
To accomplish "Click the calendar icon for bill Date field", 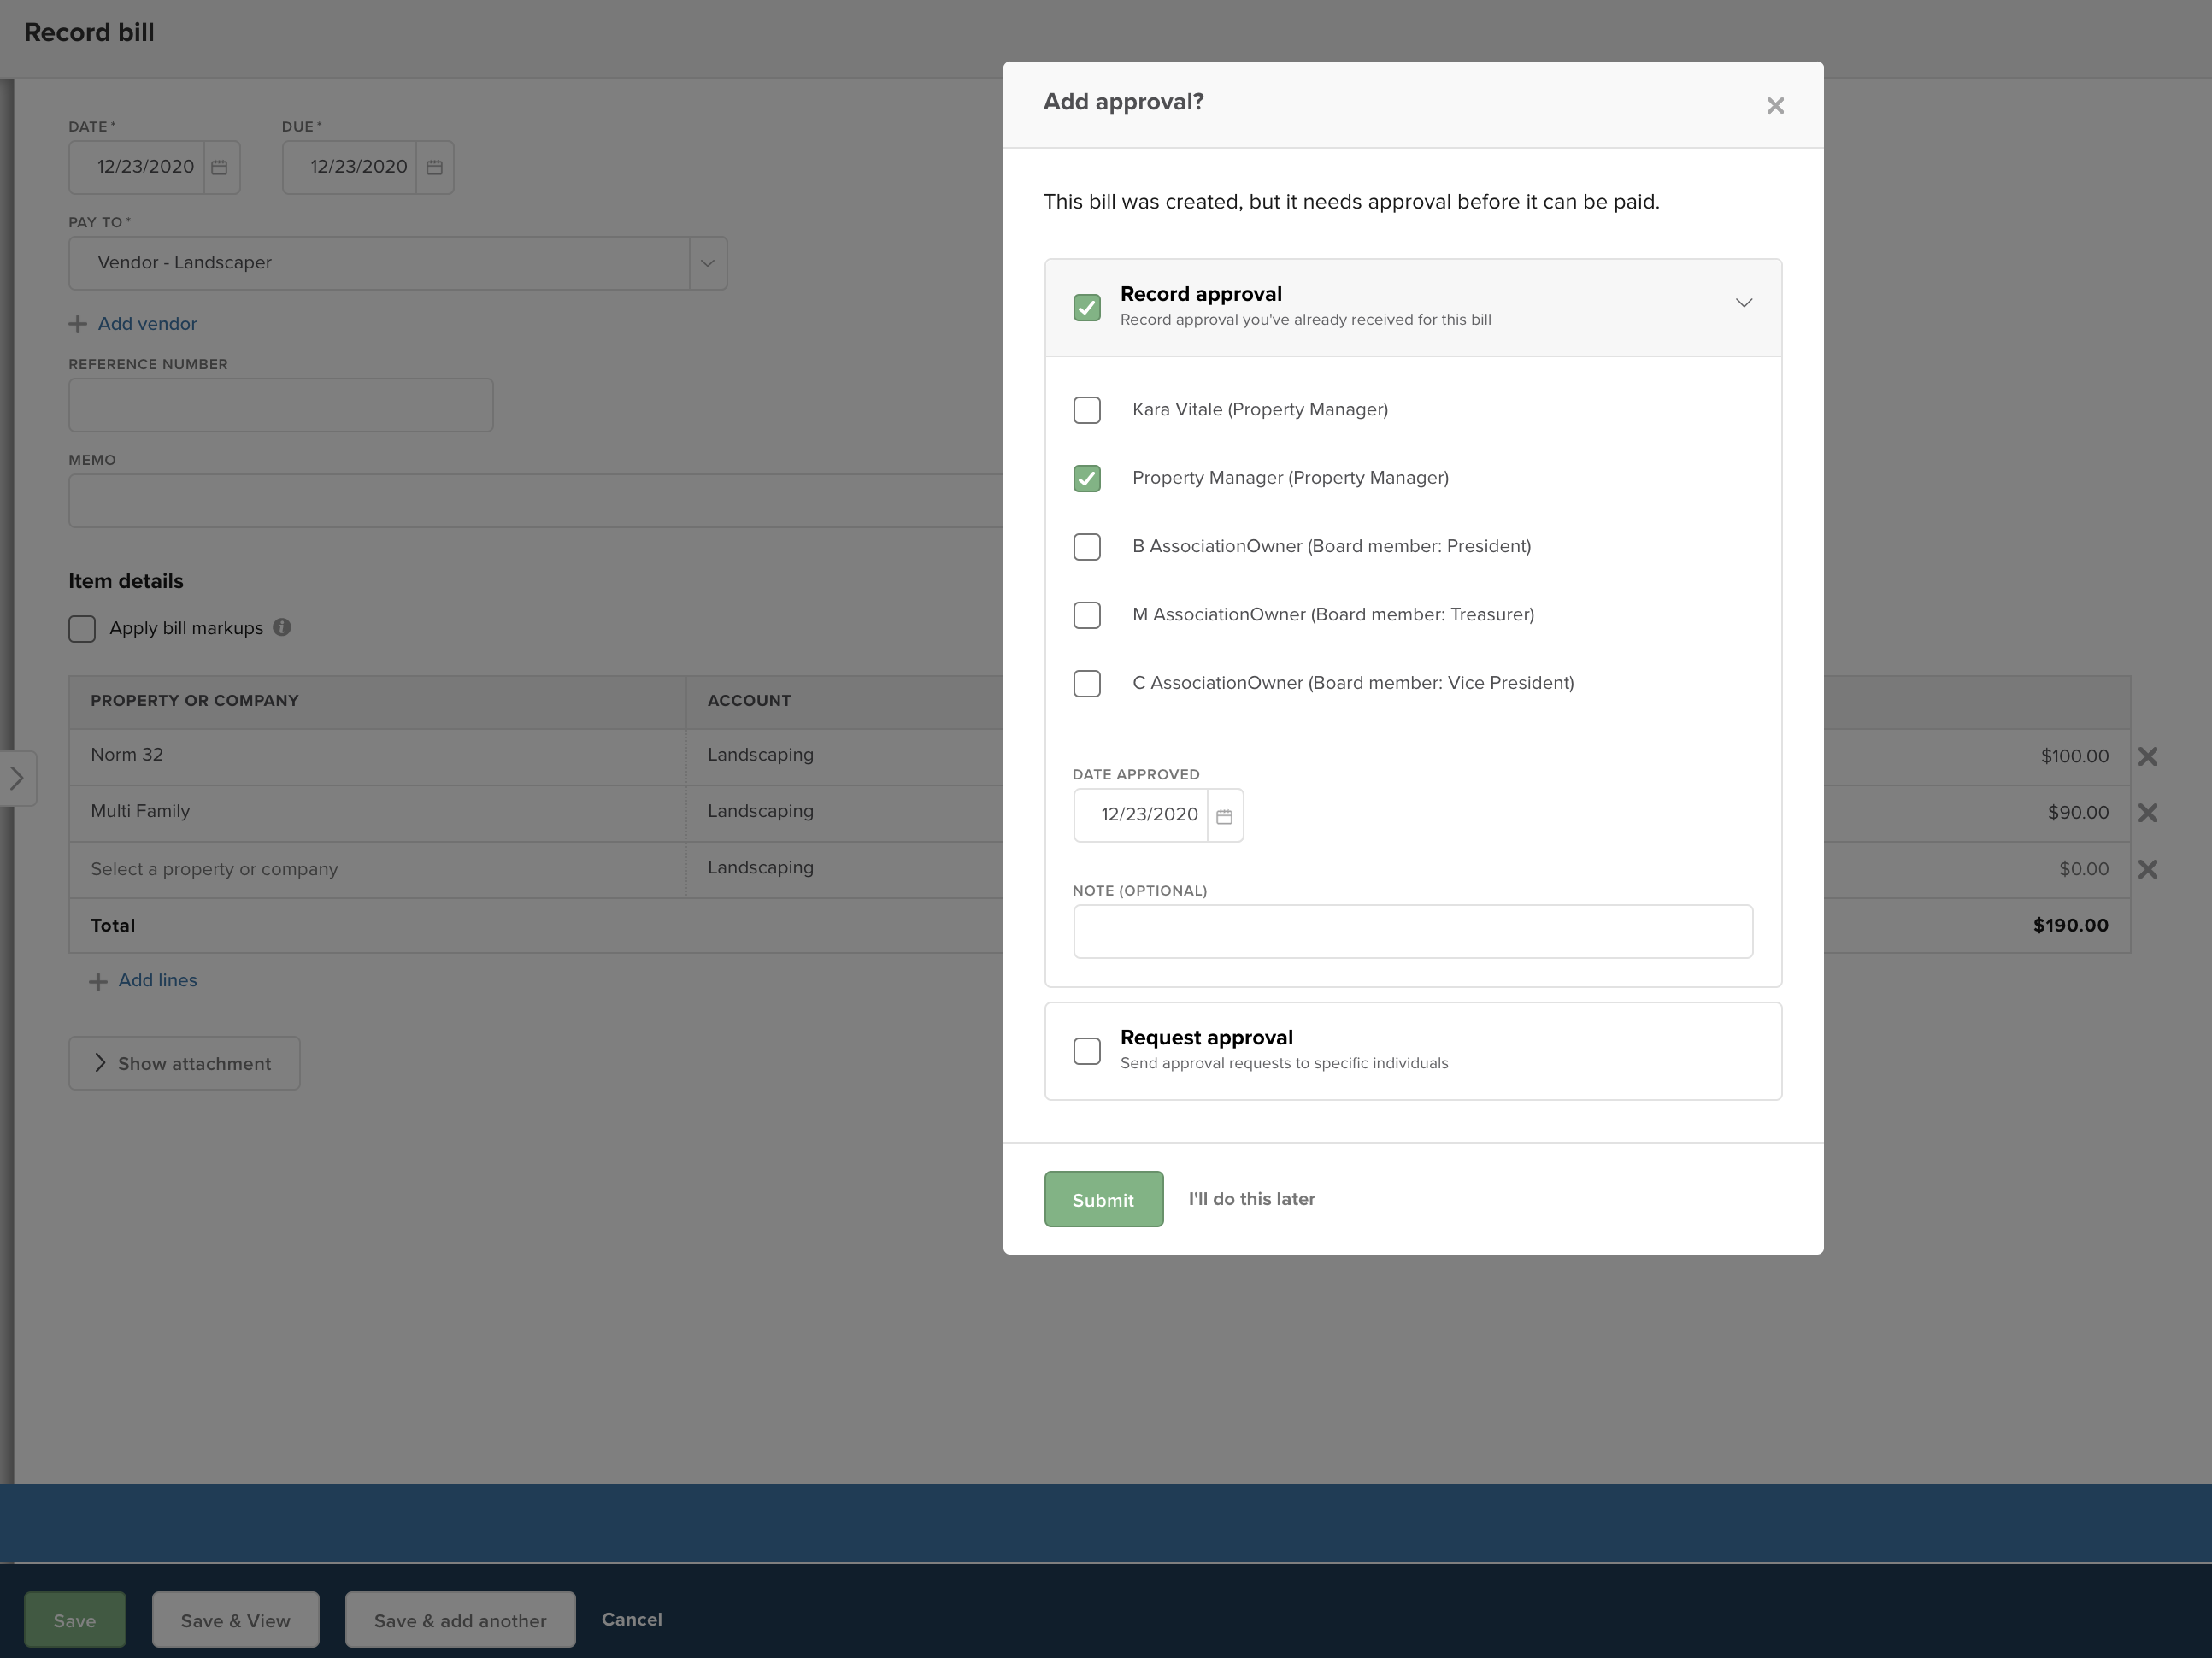I will point(220,167).
